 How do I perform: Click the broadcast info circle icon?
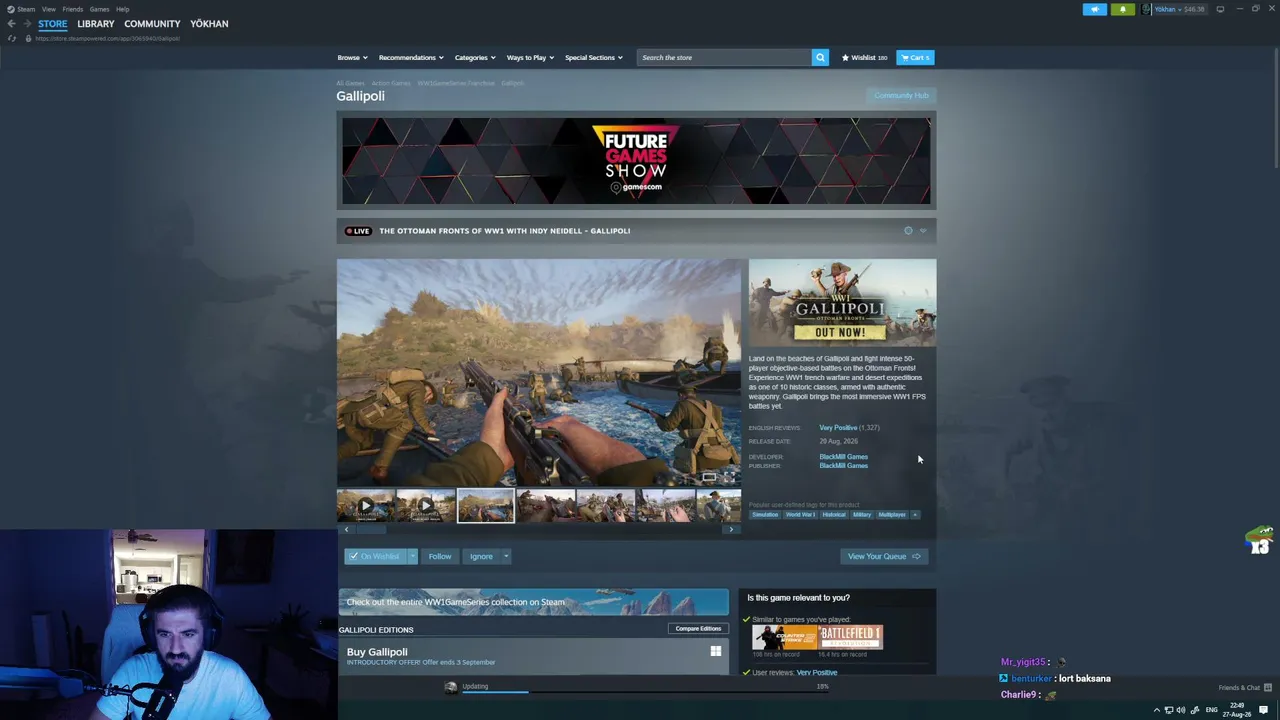click(x=908, y=231)
